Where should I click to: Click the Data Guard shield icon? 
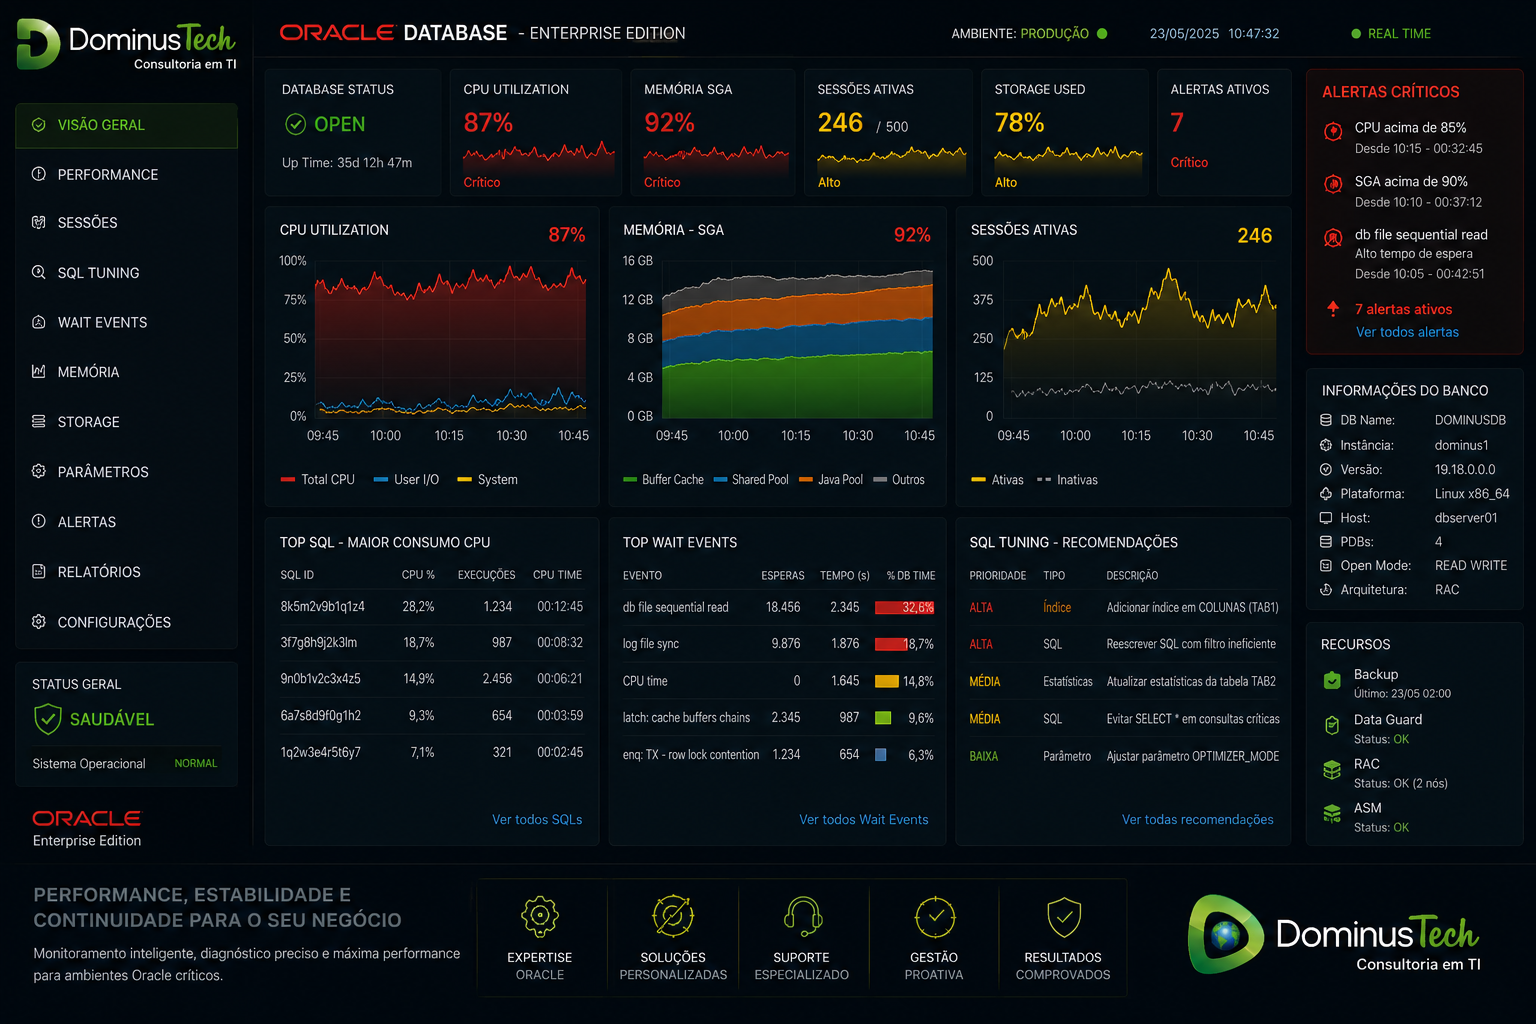coord(1332,725)
